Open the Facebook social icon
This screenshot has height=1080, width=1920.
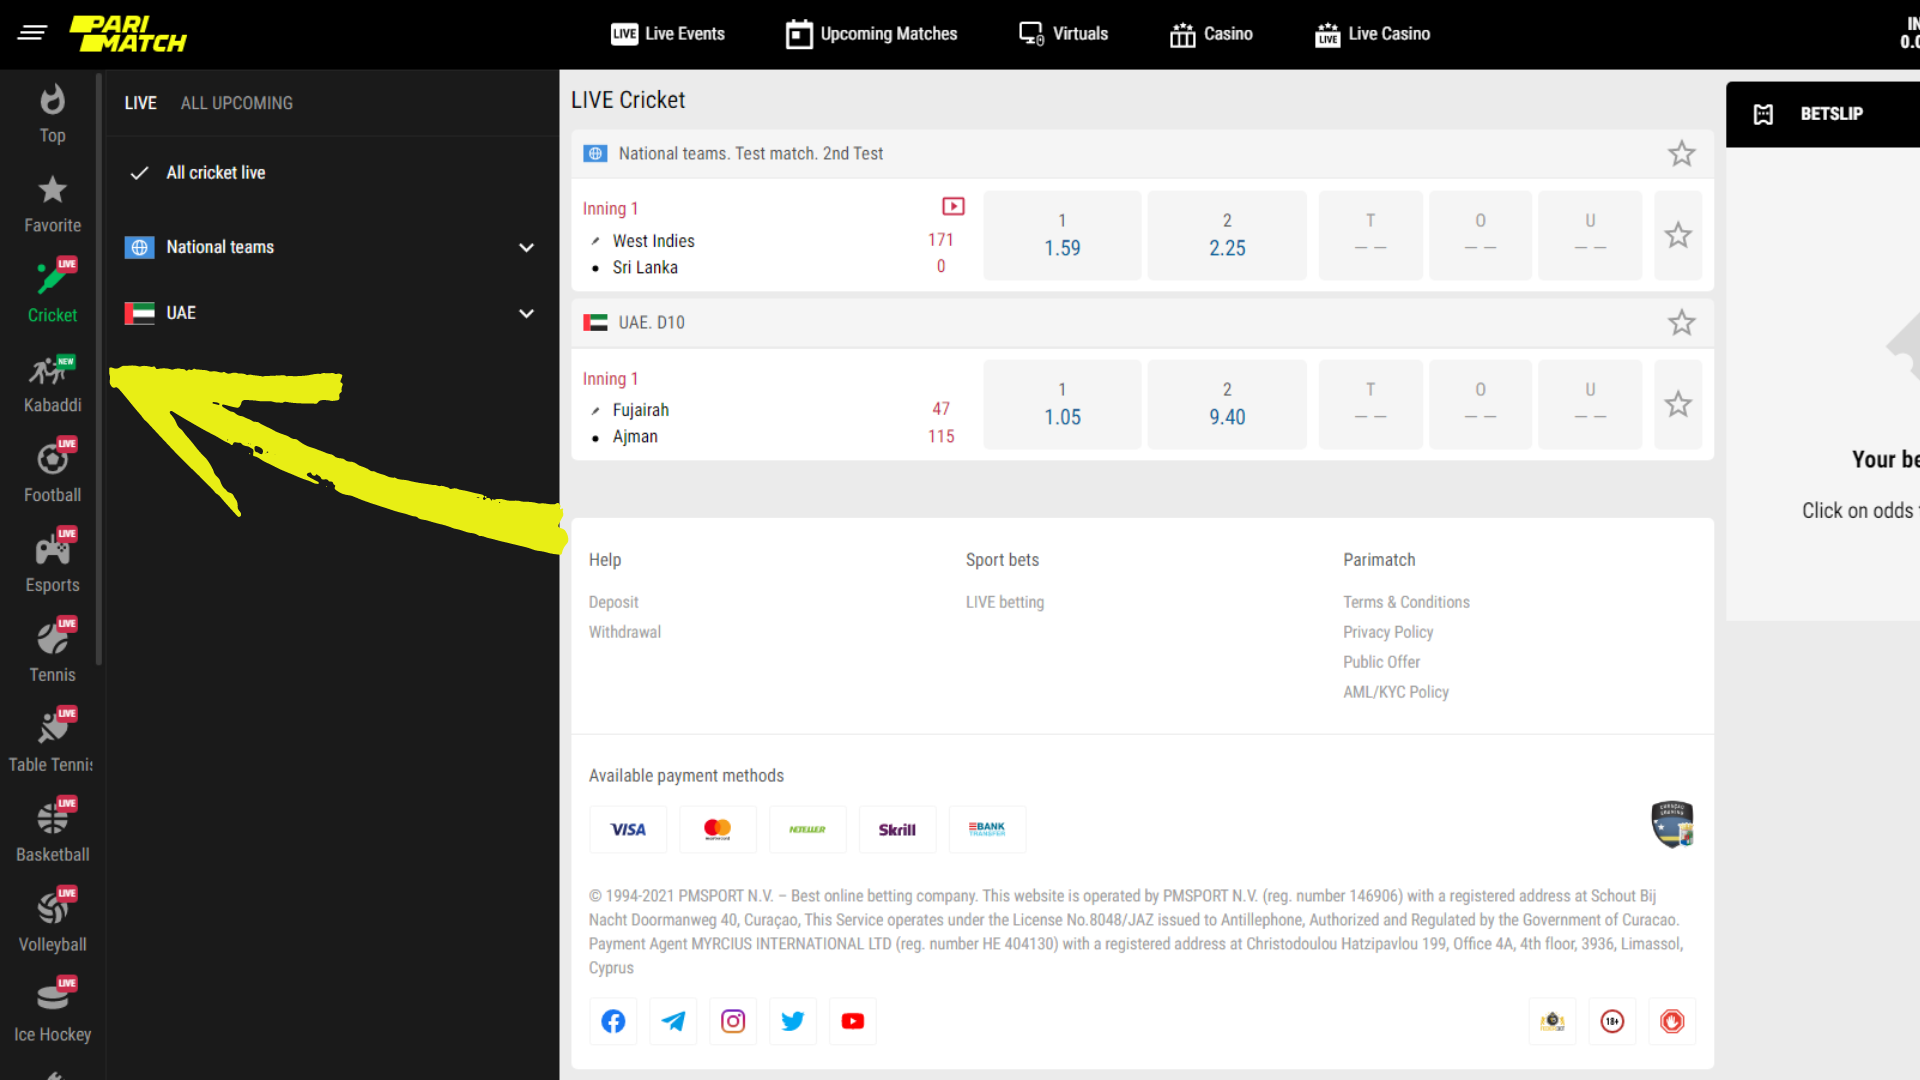click(613, 1021)
